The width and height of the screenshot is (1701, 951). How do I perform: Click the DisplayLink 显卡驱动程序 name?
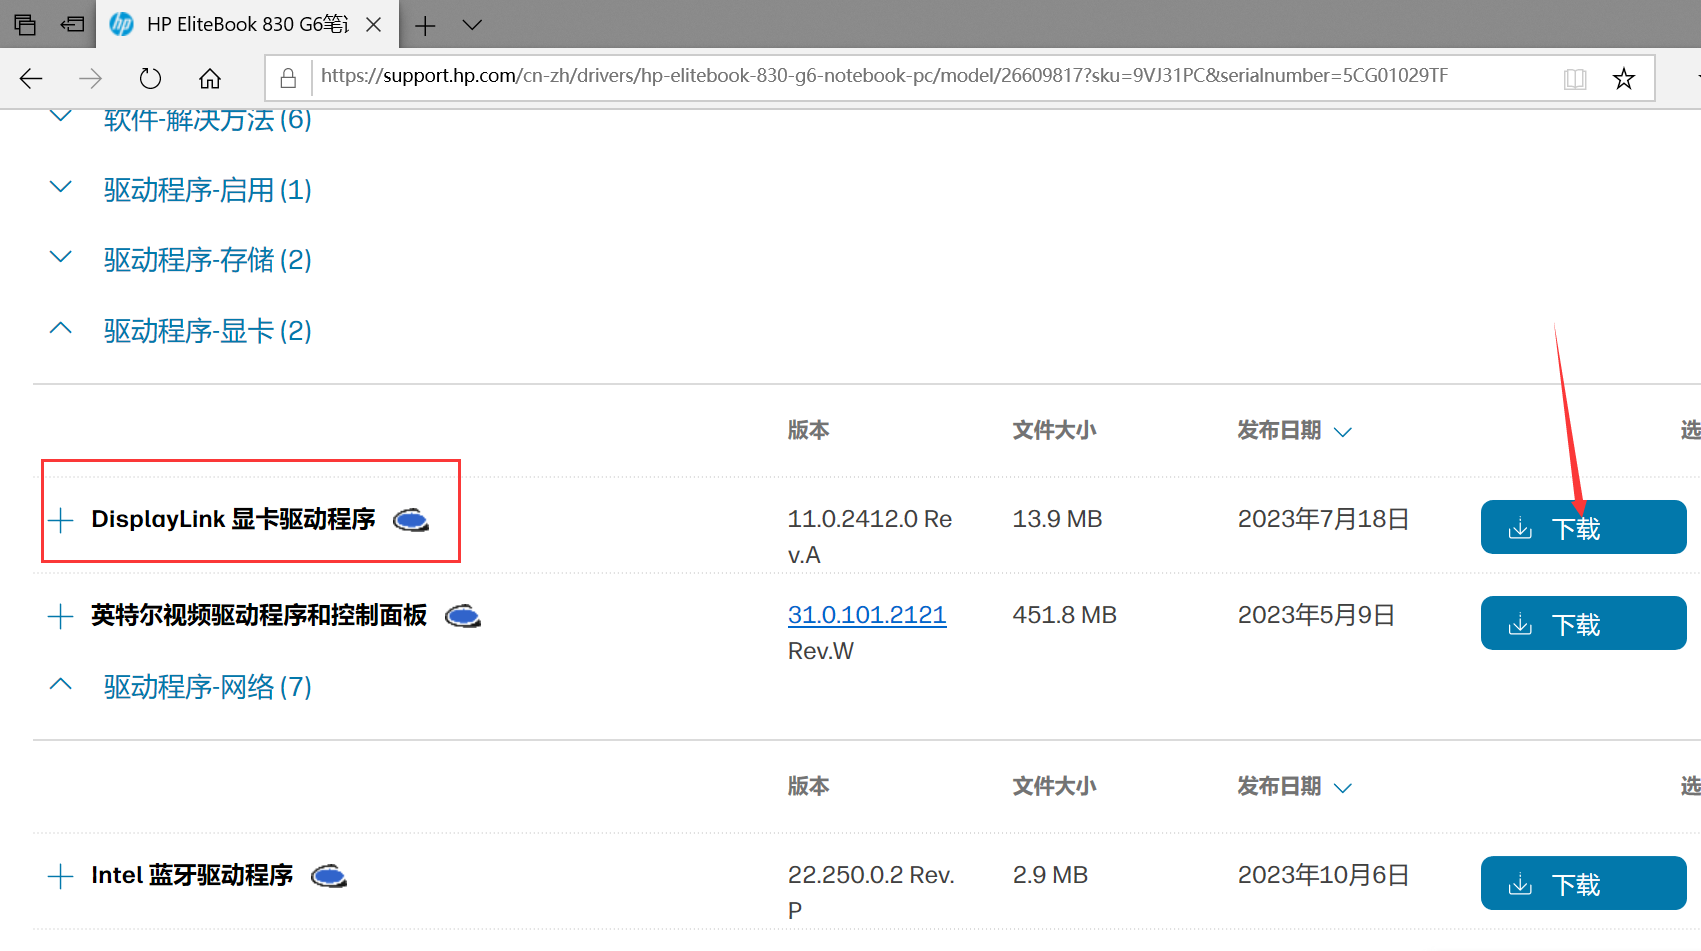233,519
